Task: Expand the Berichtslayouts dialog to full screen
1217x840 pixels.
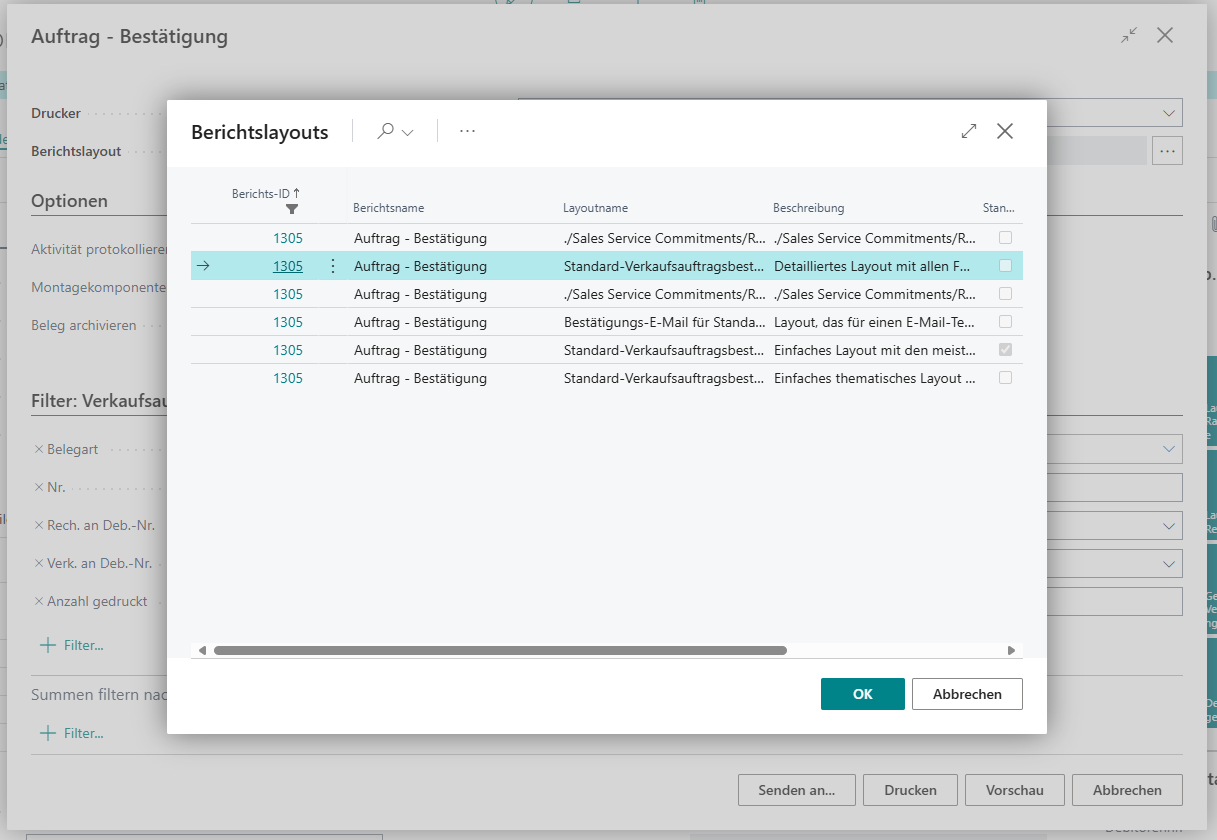Action: click(x=968, y=131)
